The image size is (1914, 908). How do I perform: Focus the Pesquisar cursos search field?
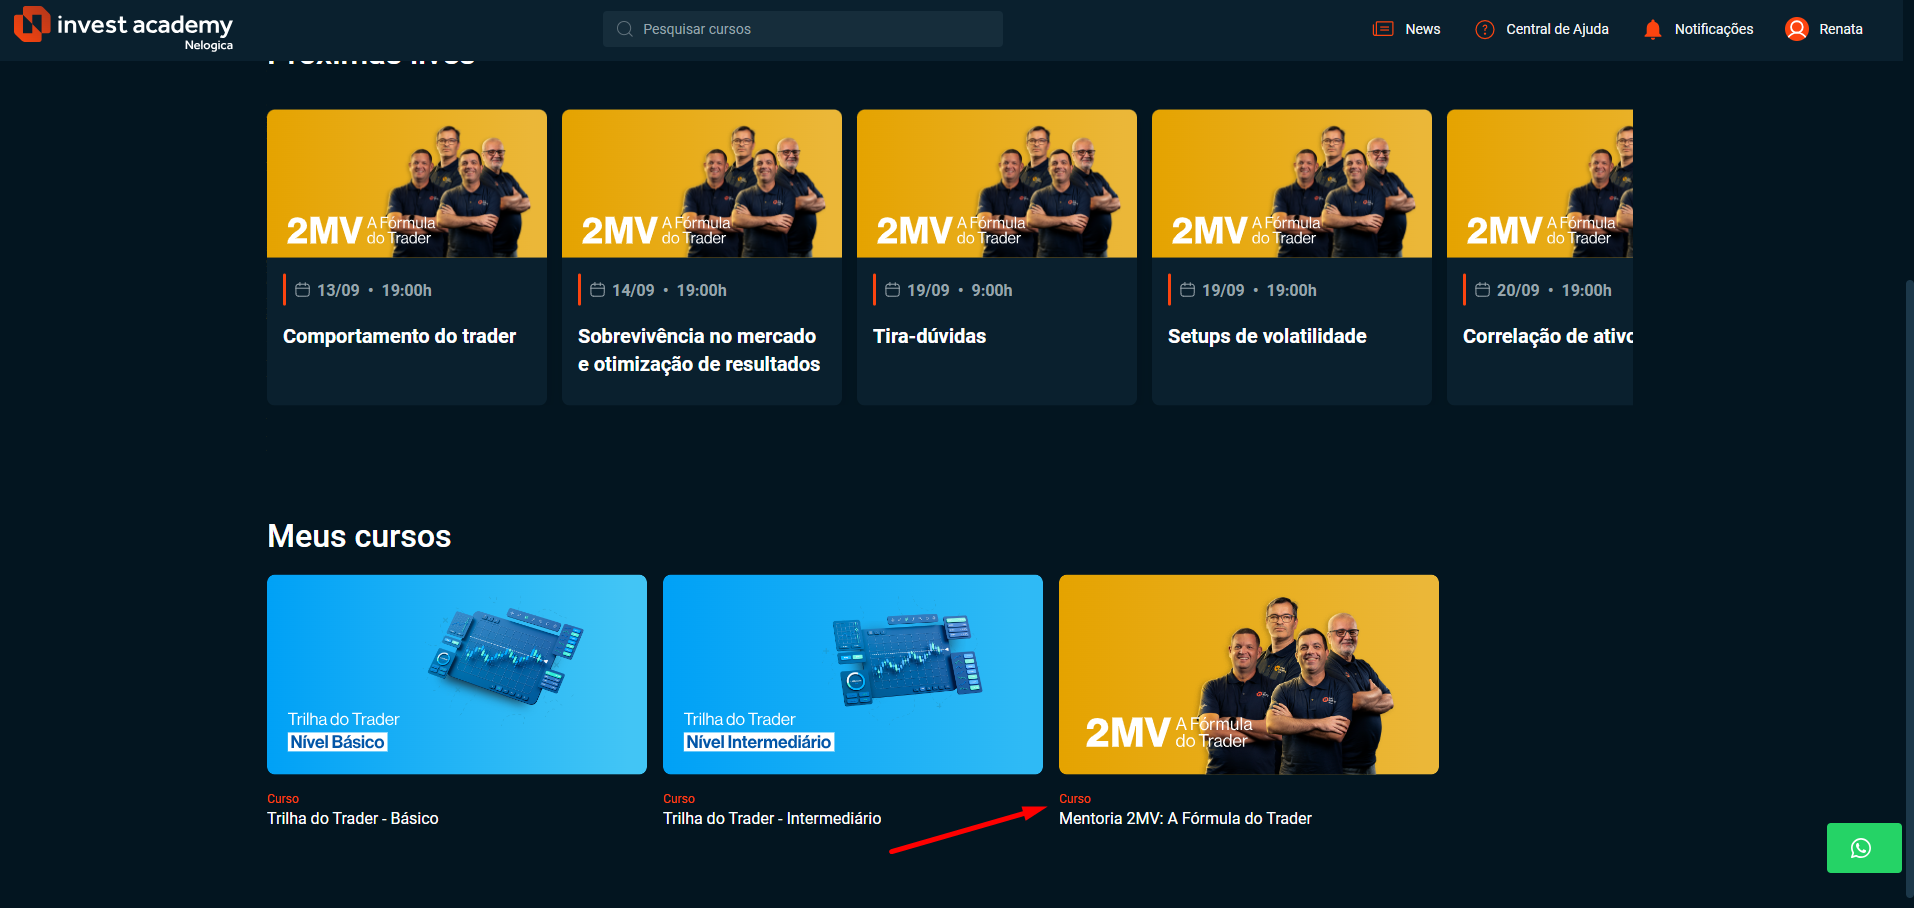click(x=803, y=29)
